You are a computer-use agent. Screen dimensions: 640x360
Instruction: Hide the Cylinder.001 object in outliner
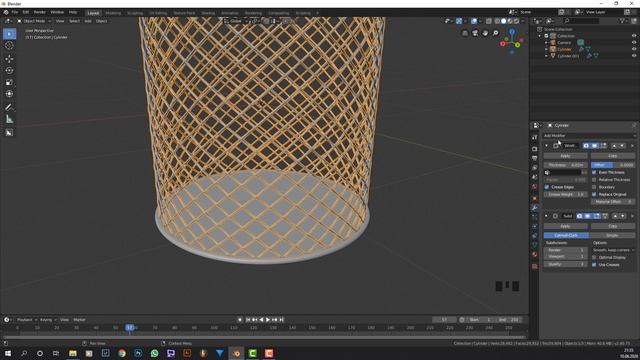(x=634, y=56)
